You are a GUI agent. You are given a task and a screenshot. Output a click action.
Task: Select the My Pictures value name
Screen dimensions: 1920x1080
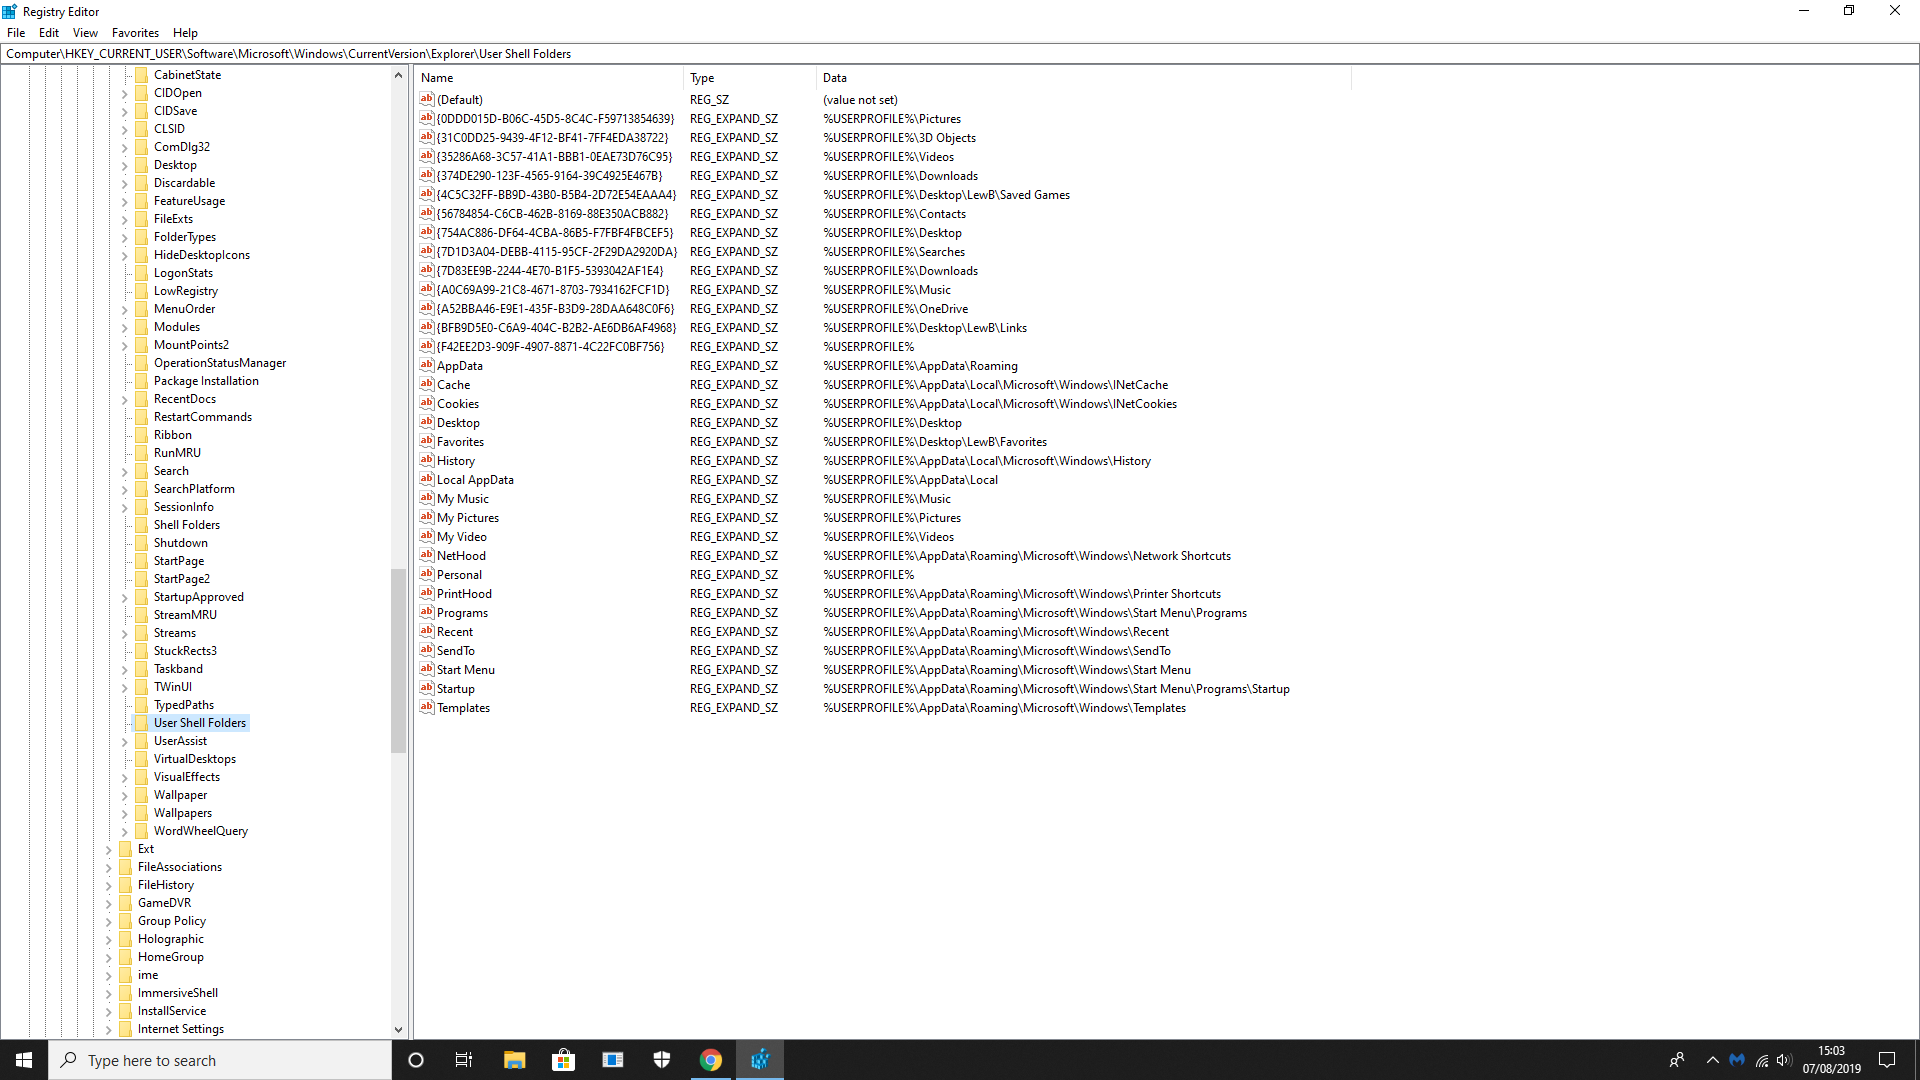point(468,518)
